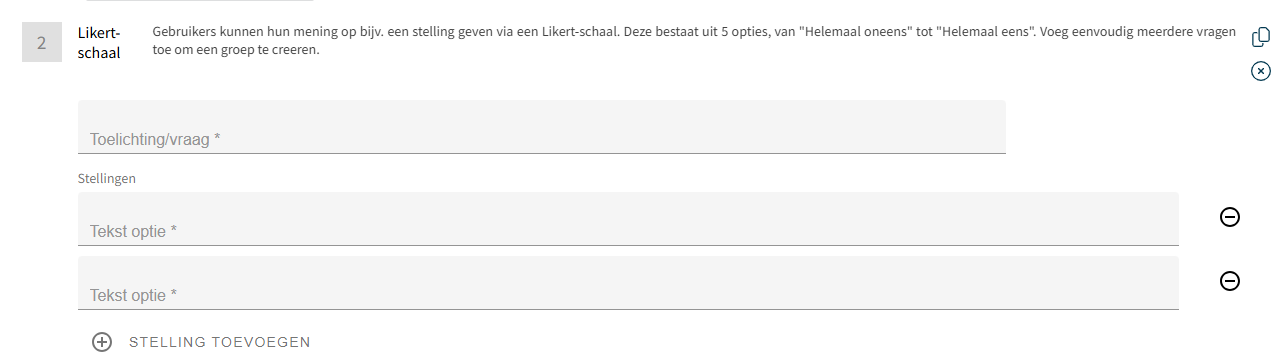This screenshot has height=362, width=1287.
Task: Delete the Likert-schaal question with circled X
Action: (x=1261, y=71)
